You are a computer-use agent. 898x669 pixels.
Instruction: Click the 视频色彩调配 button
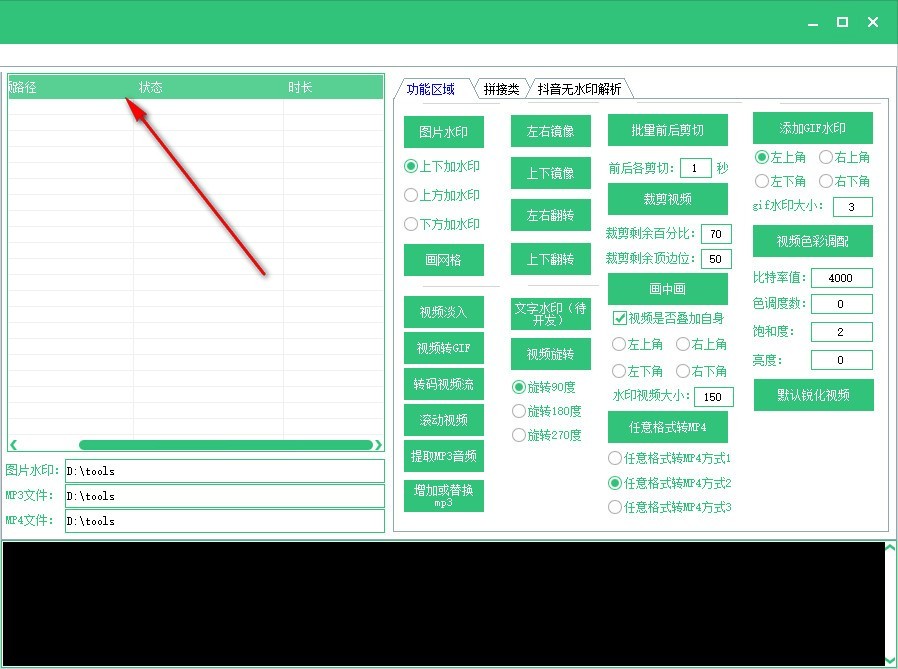tap(813, 241)
